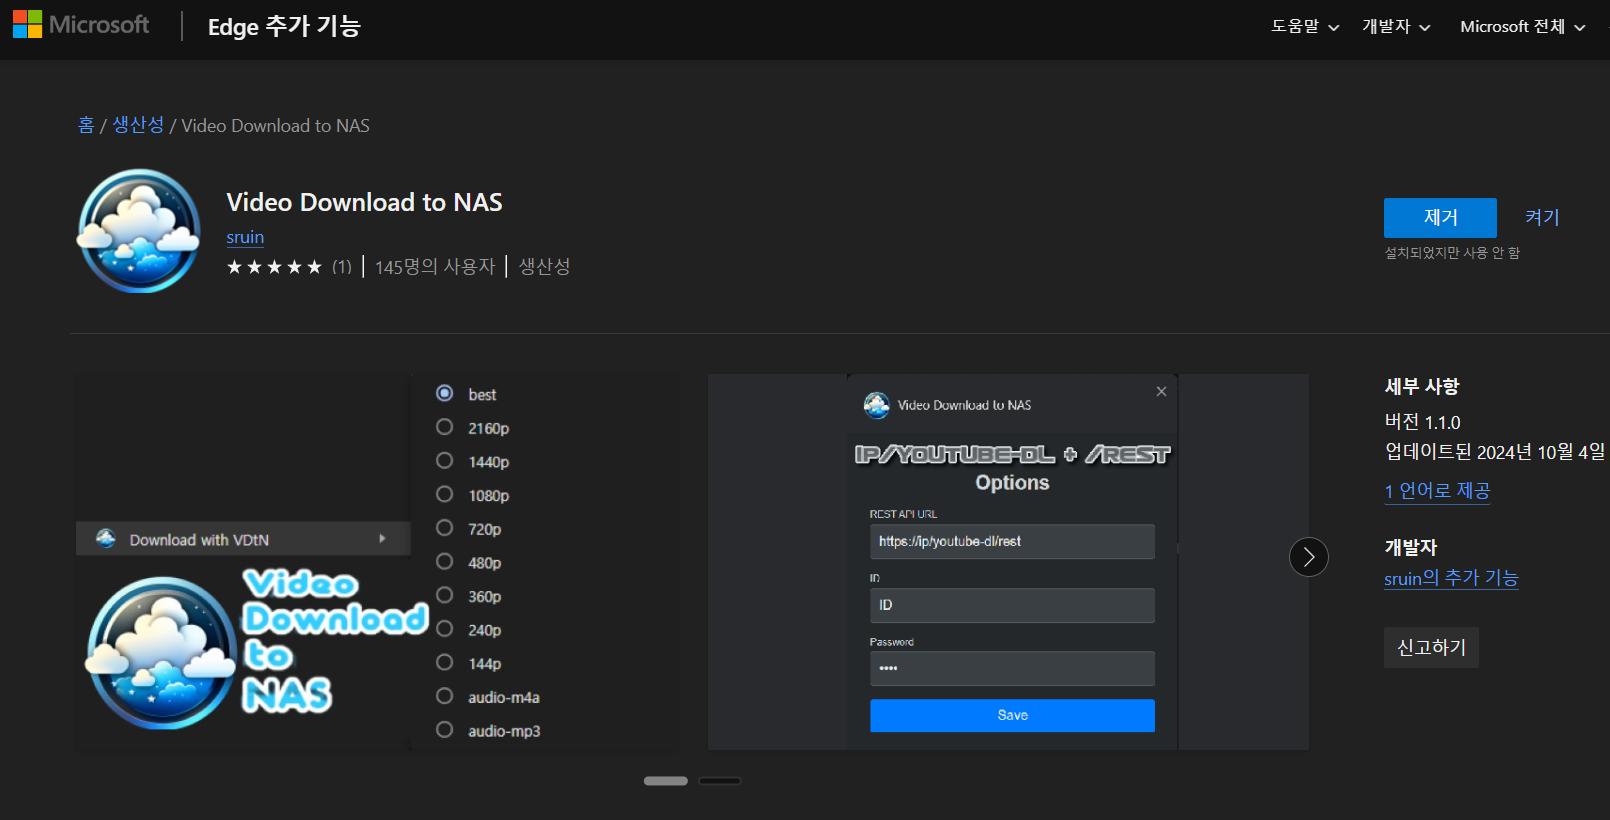Image resolution: width=1610 pixels, height=820 pixels.
Task: Select the first carousel page indicator
Action: click(665, 781)
